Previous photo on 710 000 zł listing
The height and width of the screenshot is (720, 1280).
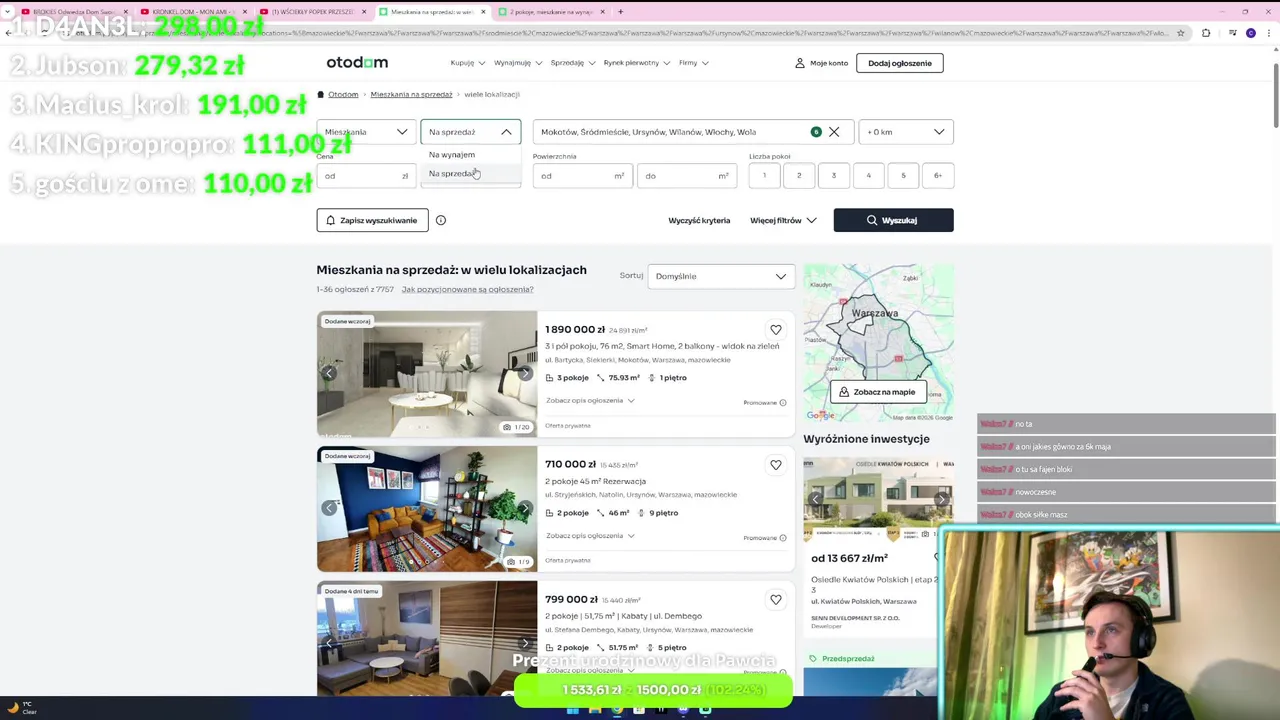pyautogui.click(x=329, y=508)
